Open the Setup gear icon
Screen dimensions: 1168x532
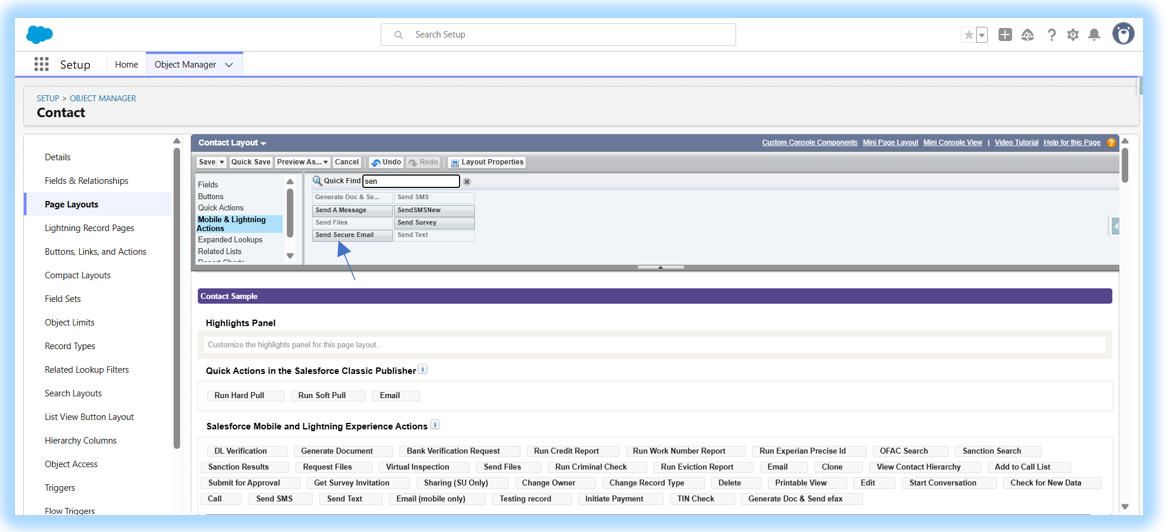[1073, 34]
